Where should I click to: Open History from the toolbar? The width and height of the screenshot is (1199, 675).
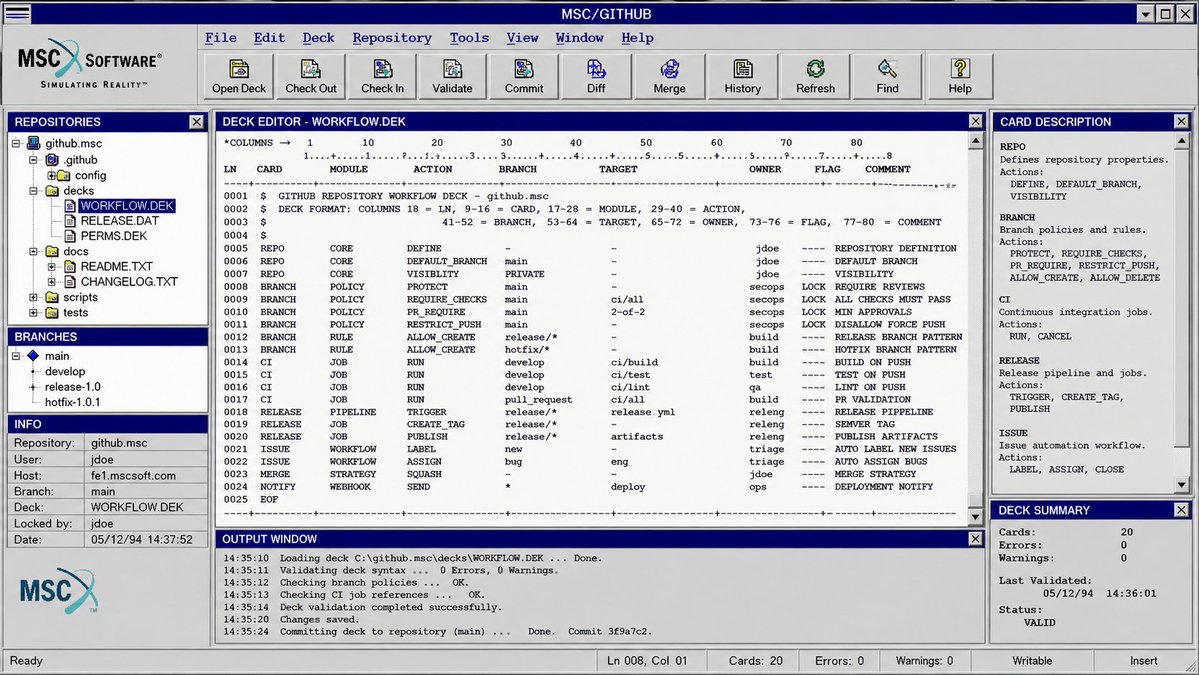point(742,76)
